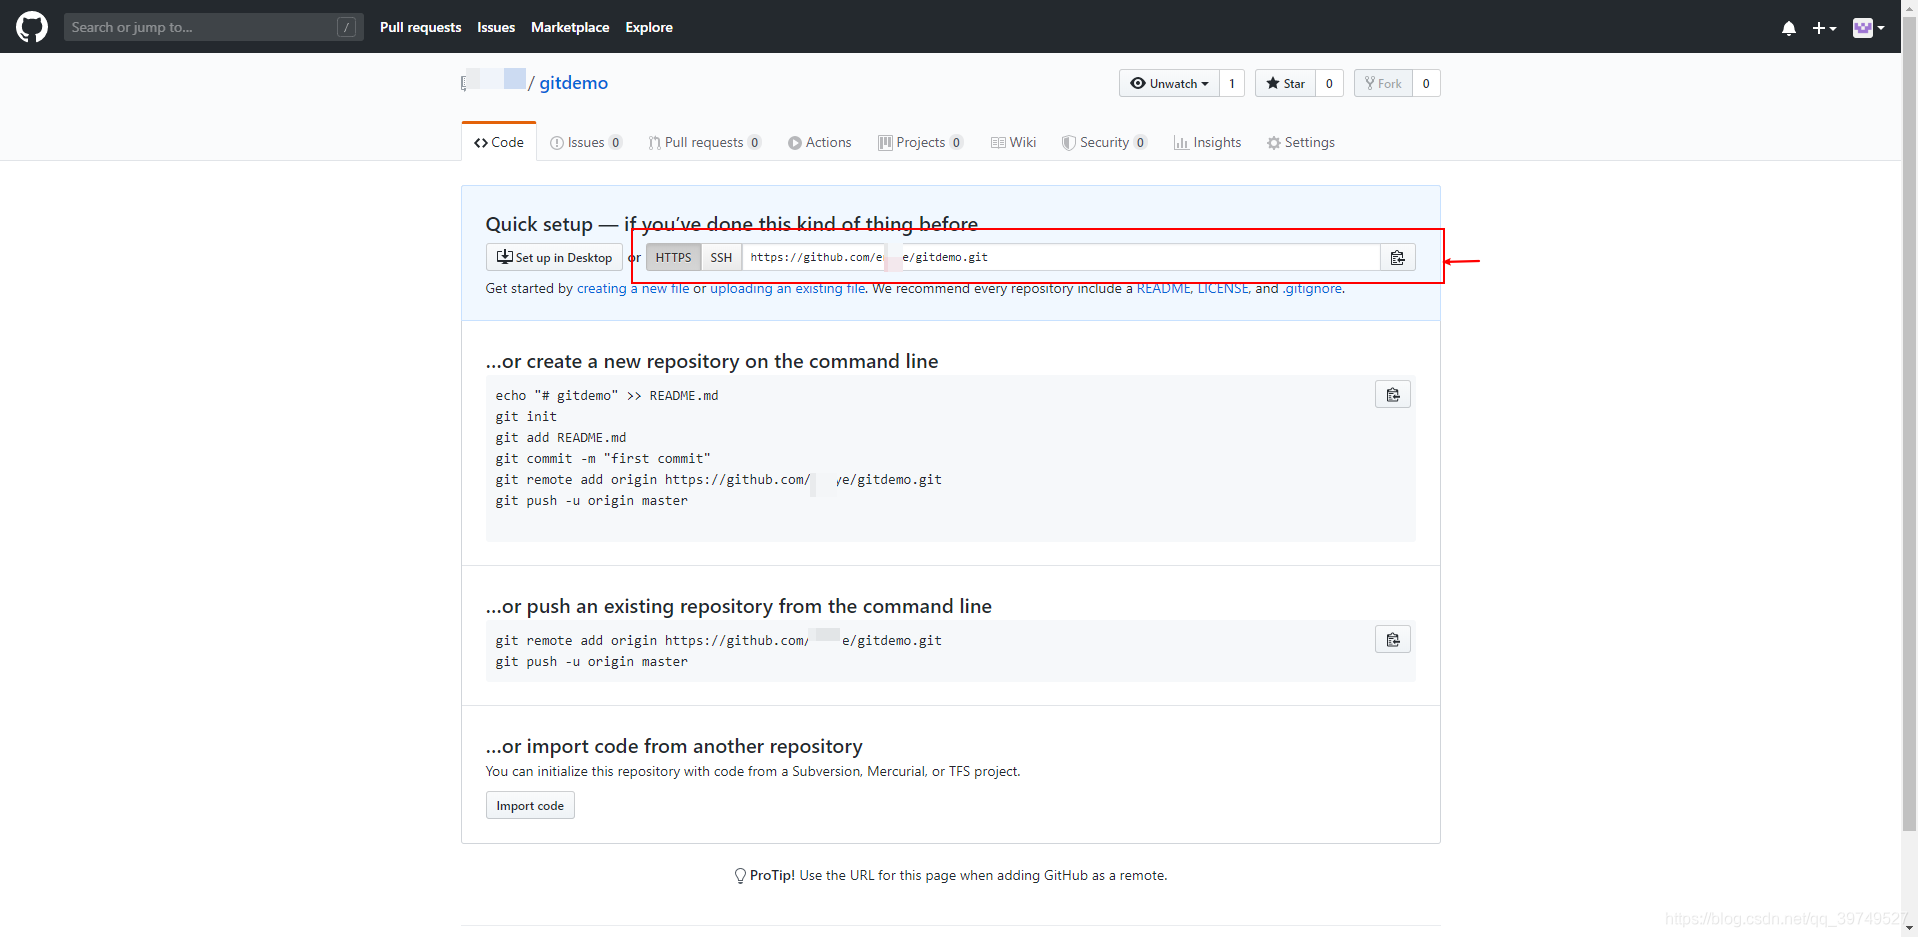Switch to the Code tab
Image resolution: width=1918 pixels, height=937 pixels.
click(499, 142)
